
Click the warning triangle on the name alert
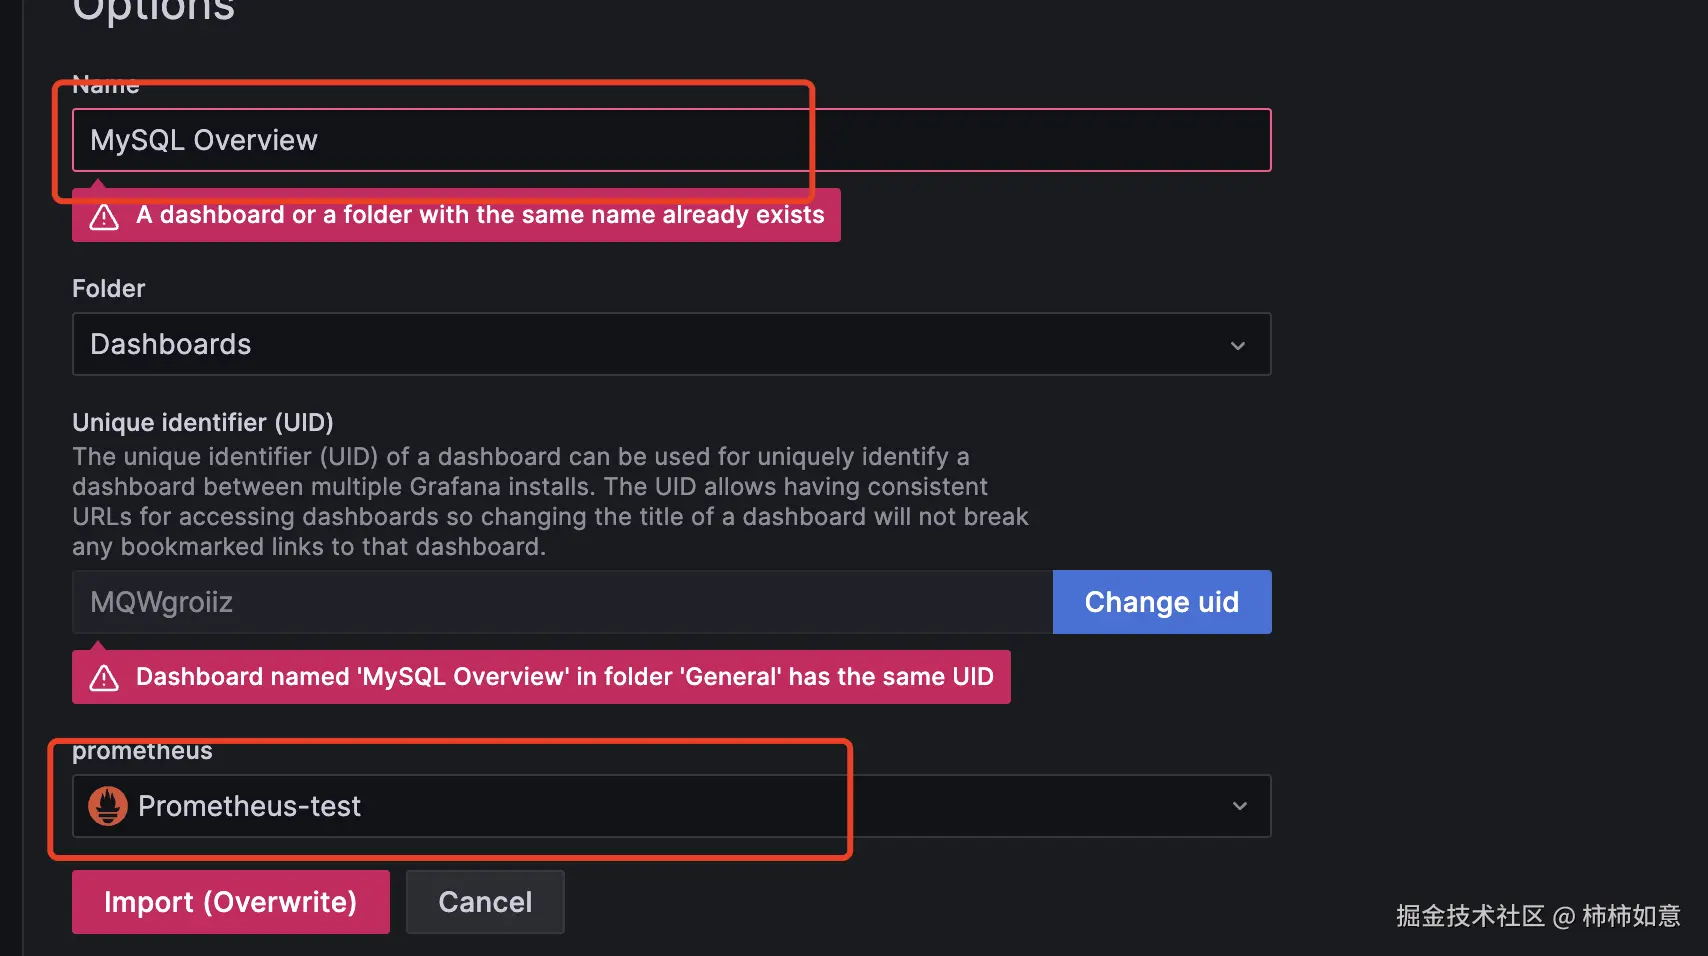coord(103,215)
